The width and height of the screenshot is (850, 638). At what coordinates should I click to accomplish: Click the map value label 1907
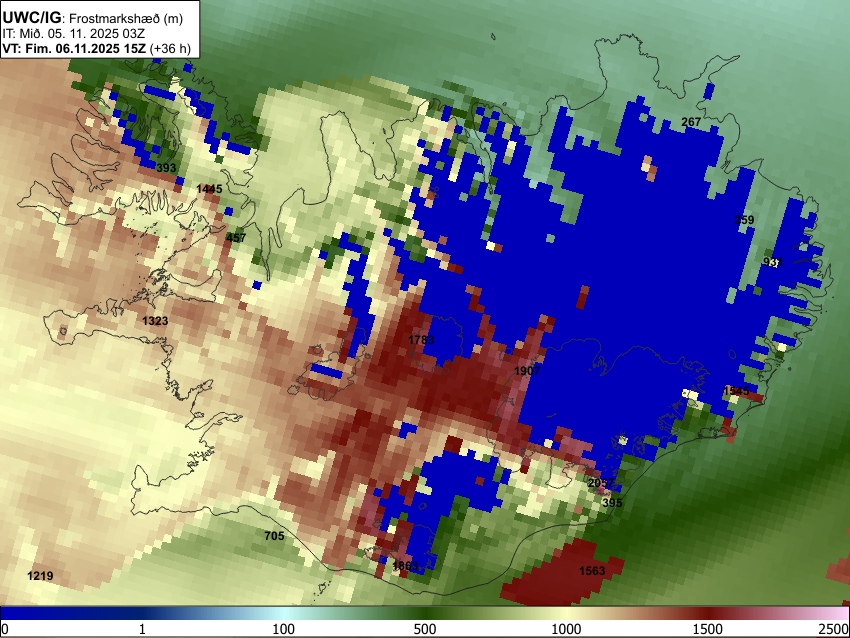(527, 371)
